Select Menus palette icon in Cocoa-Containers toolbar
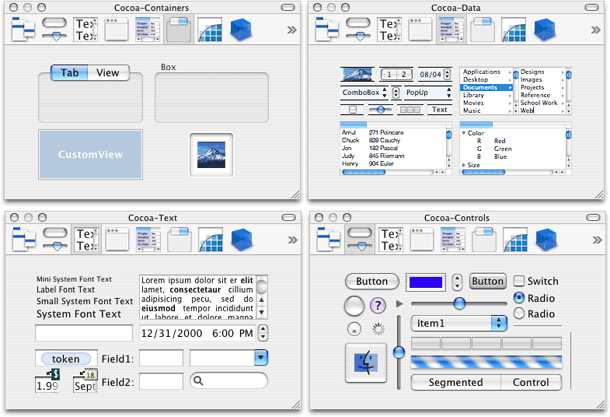610x417 pixels. 23,29
